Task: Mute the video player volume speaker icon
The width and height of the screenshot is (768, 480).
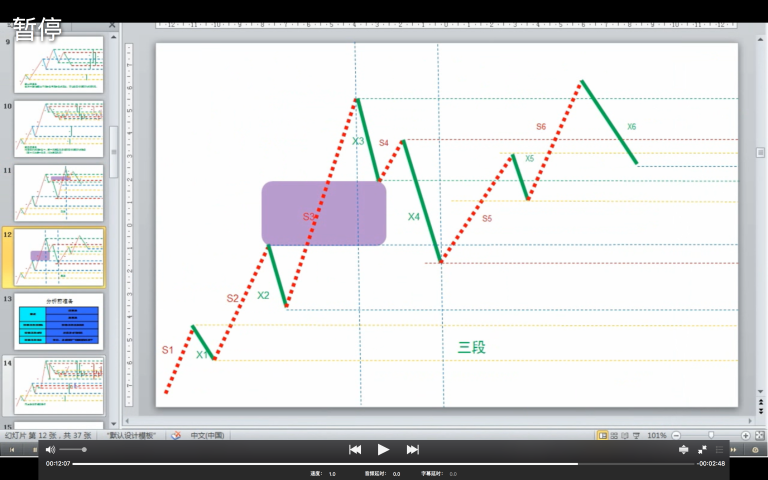Action: point(50,450)
